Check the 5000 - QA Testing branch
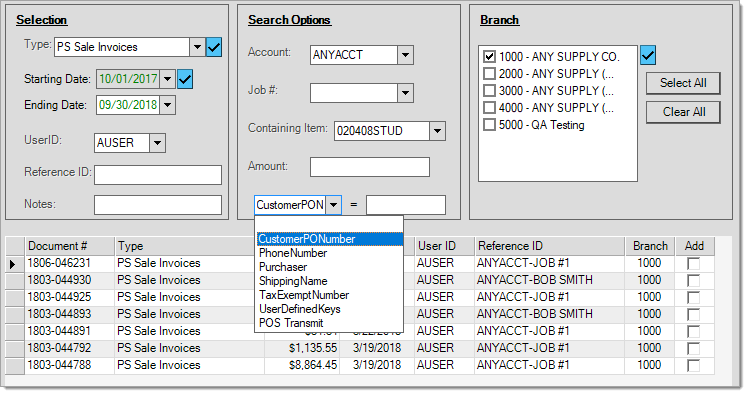 click(489, 125)
